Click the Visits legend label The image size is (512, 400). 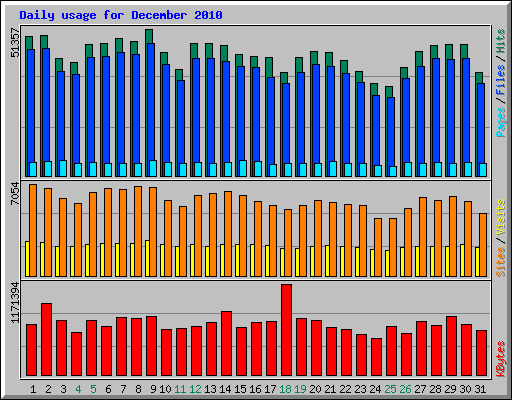(501, 218)
